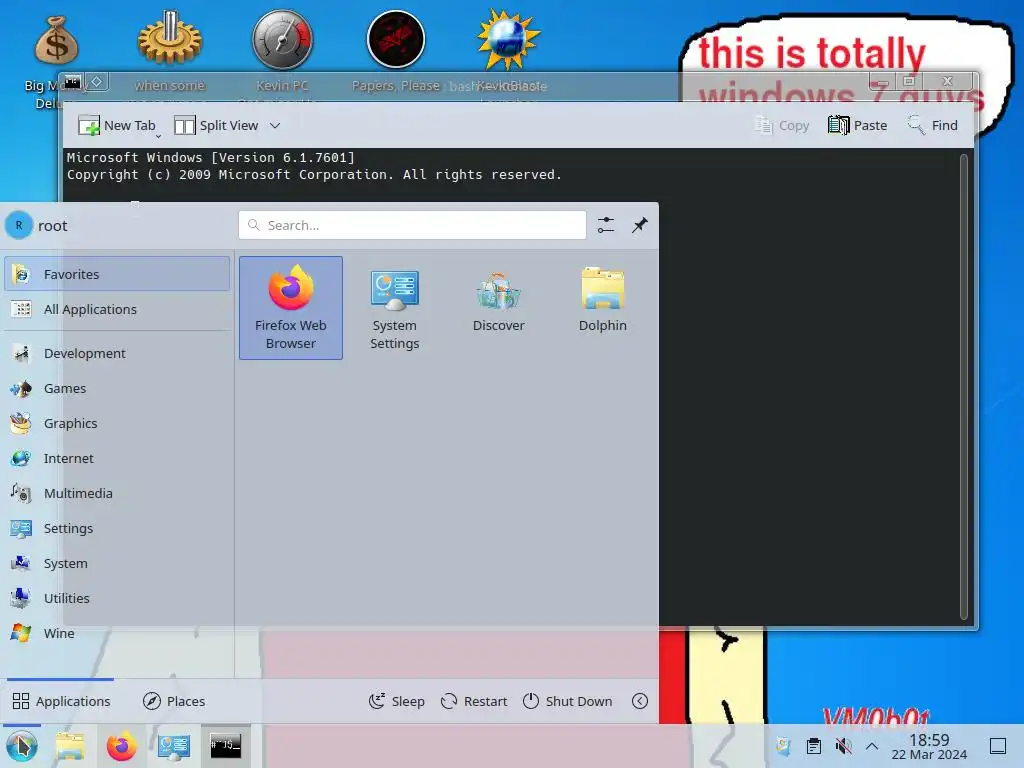Click the root user avatar
The image size is (1024, 768).
pyautogui.click(x=19, y=225)
